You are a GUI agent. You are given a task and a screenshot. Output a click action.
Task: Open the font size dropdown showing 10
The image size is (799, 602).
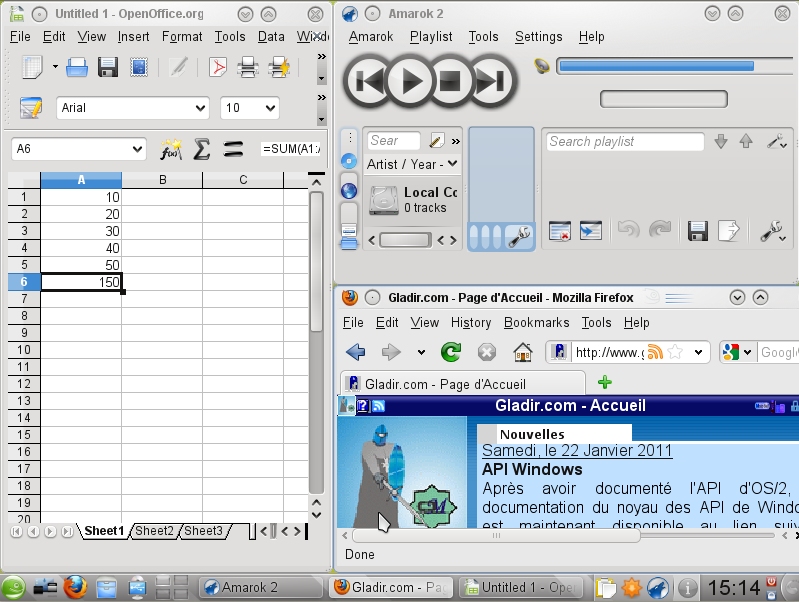(270, 108)
